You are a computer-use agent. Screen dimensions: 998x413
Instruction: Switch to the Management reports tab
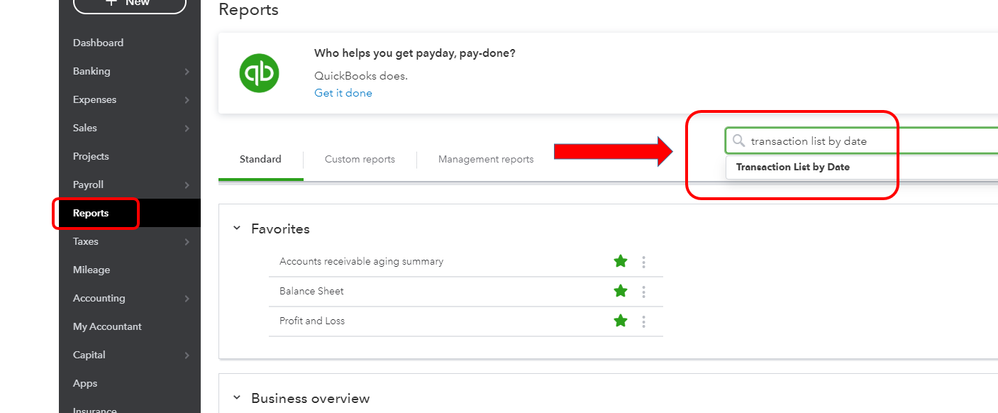(x=486, y=159)
